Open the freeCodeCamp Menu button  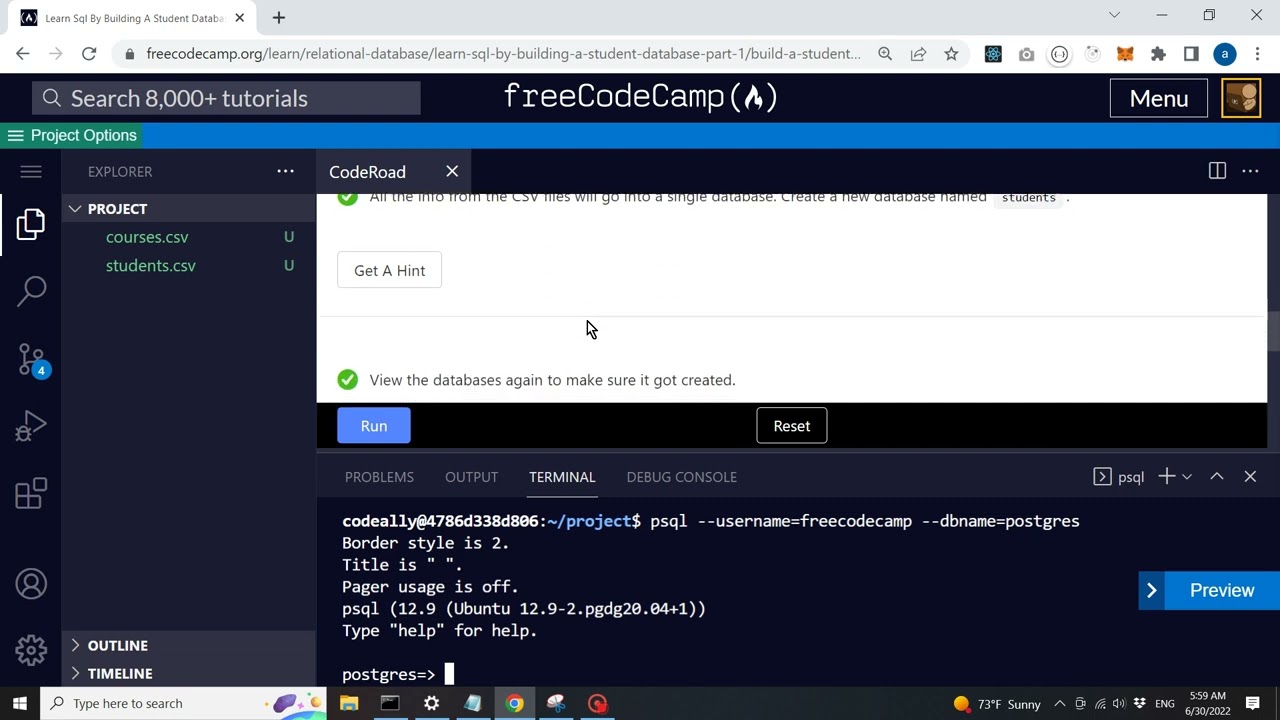pyautogui.click(x=1159, y=98)
